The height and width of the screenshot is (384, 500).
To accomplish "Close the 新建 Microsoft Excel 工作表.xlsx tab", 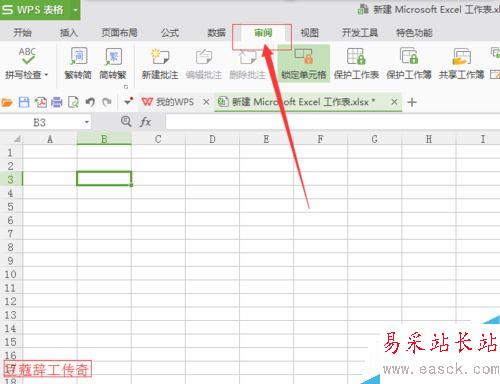I will [x=394, y=102].
